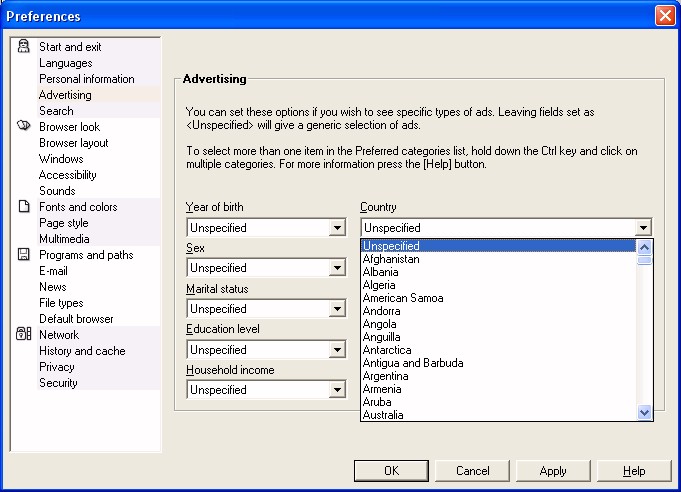Click the Fonts and colors page icon

(24, 207)
